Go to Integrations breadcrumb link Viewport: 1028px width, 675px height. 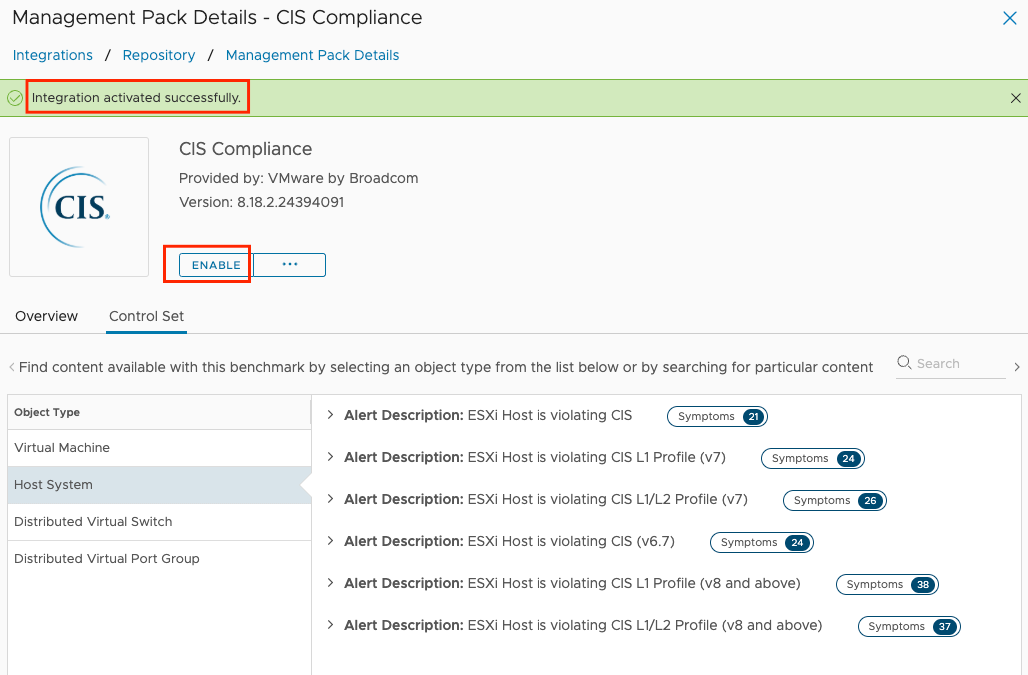click(52, 55)
